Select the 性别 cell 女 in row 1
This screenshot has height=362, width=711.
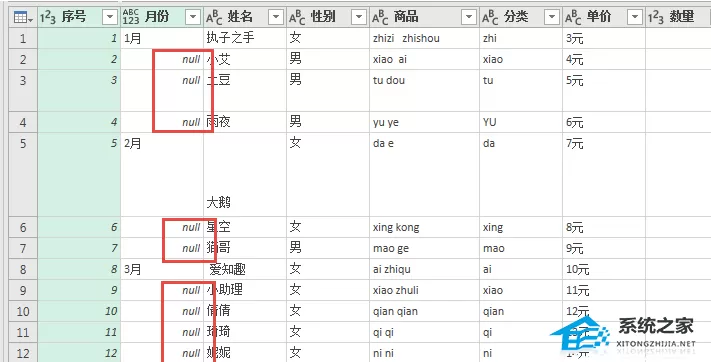(x=328, y=38)
